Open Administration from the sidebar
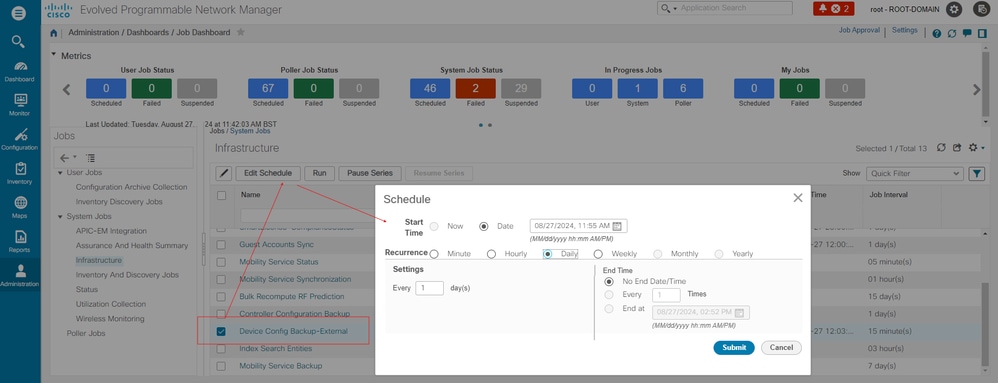 20,275
